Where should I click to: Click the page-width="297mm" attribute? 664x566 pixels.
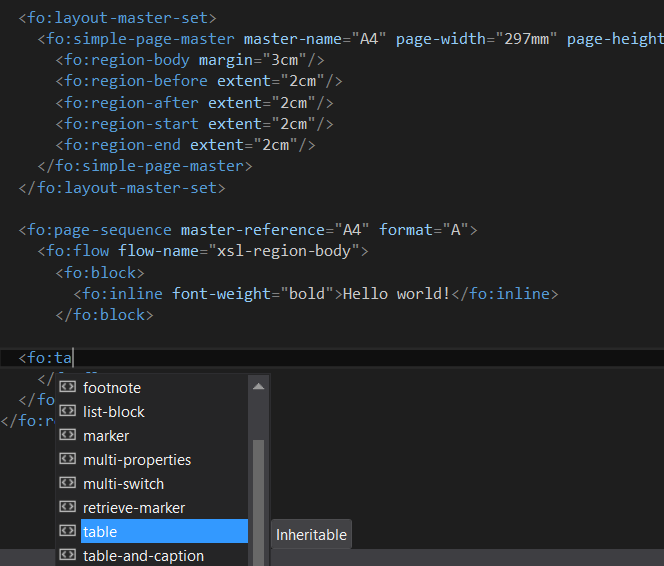click(x=476, y=39)
